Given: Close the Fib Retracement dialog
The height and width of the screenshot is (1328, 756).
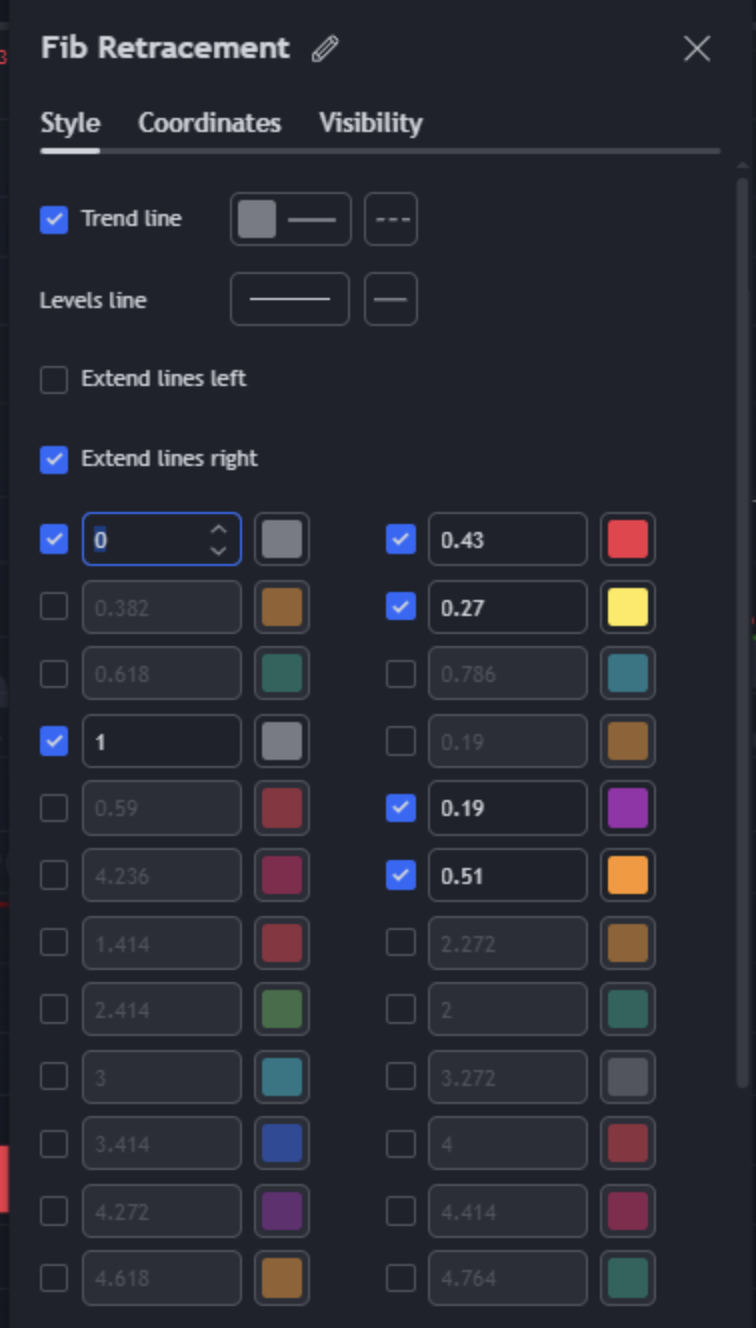Looking at the screenshot, I should coord(697,48).
